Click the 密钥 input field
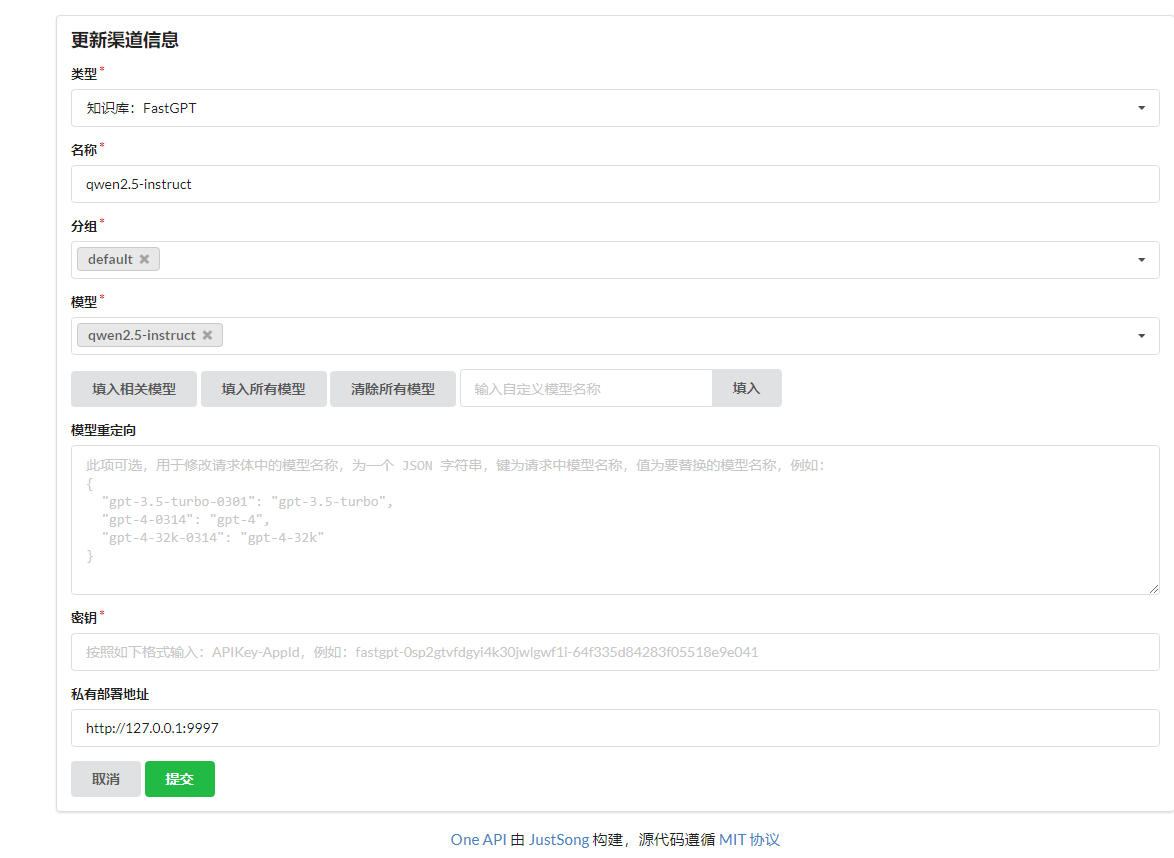 (x=615, y=652)
